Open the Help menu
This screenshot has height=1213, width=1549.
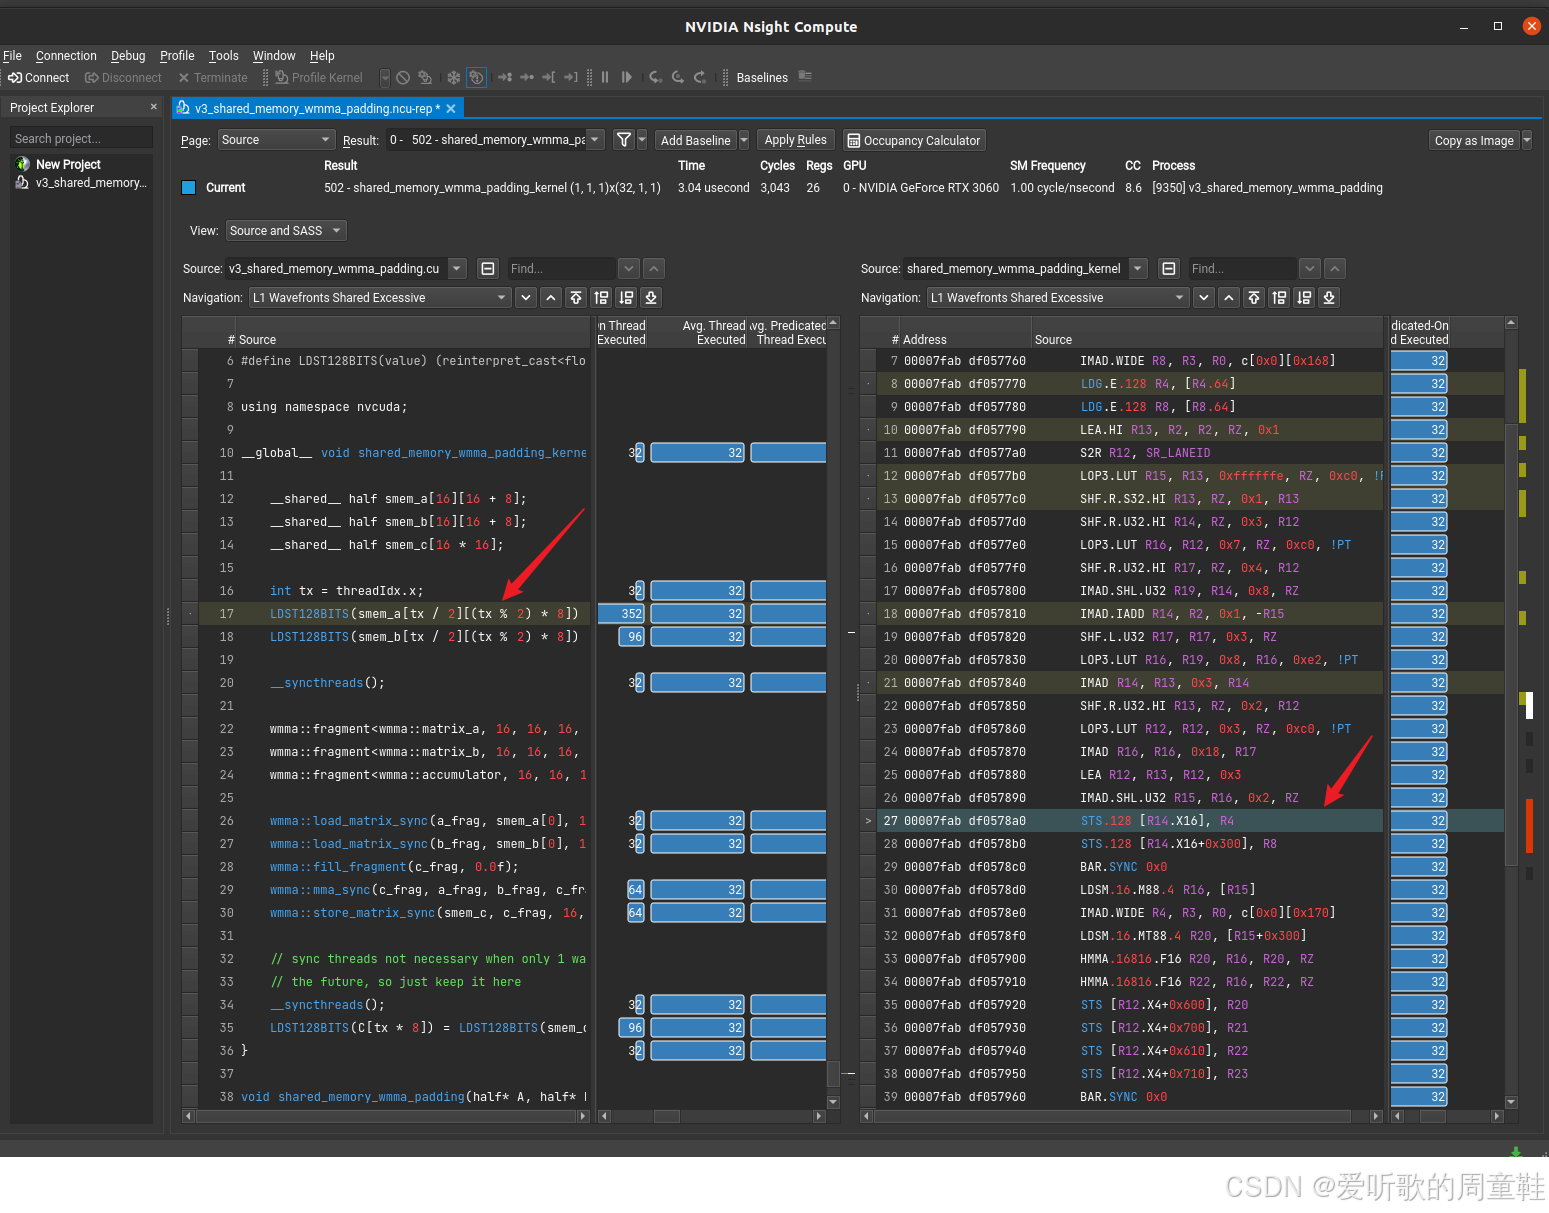322,56
